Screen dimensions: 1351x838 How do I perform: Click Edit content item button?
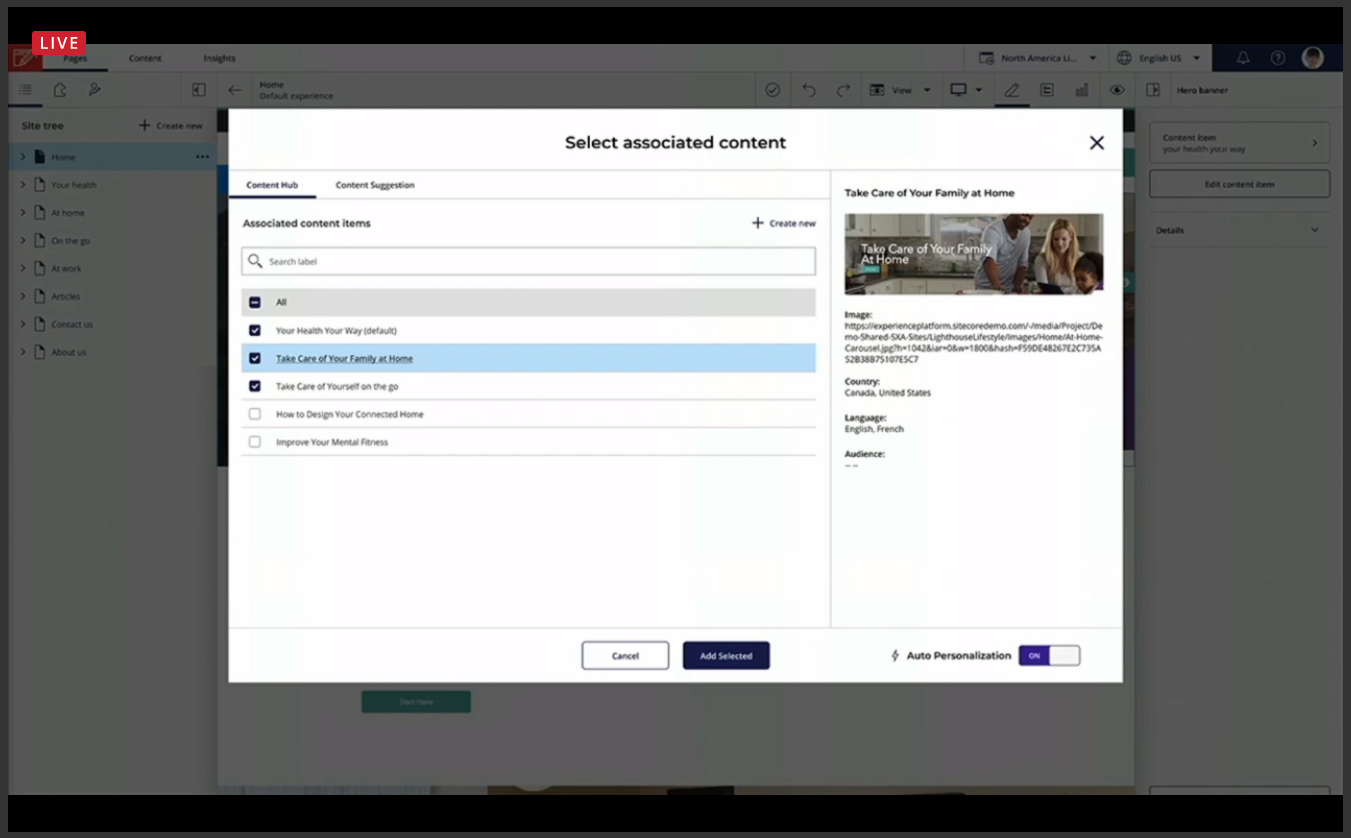pyautogui.click(x=1239, y=184)
